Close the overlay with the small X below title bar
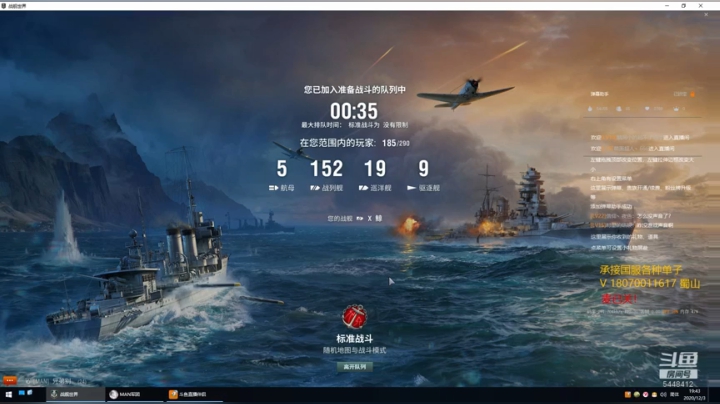This screenshot has width=720, height=404. 706,15
